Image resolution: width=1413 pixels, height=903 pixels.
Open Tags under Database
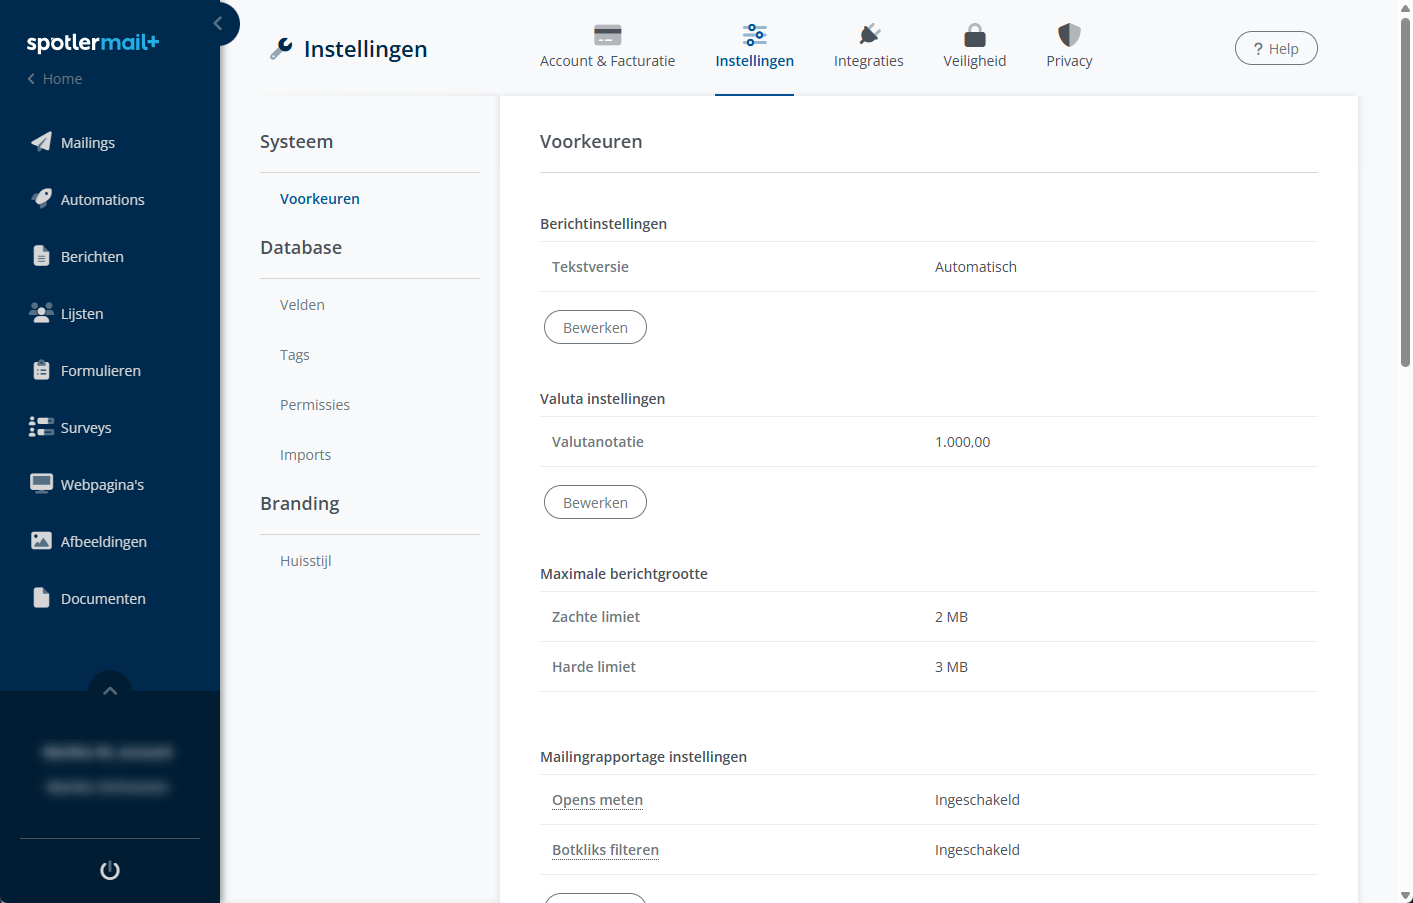295,355
